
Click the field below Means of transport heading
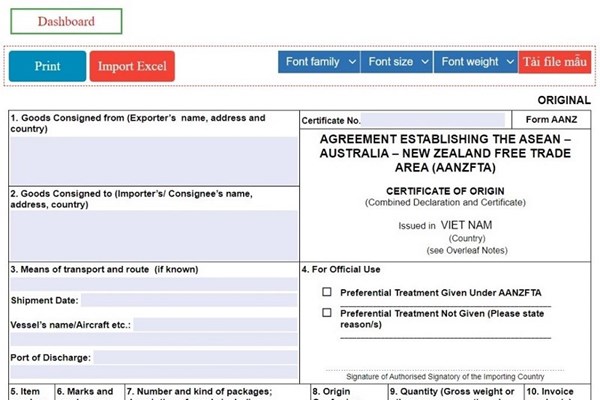tap(153, 284)
